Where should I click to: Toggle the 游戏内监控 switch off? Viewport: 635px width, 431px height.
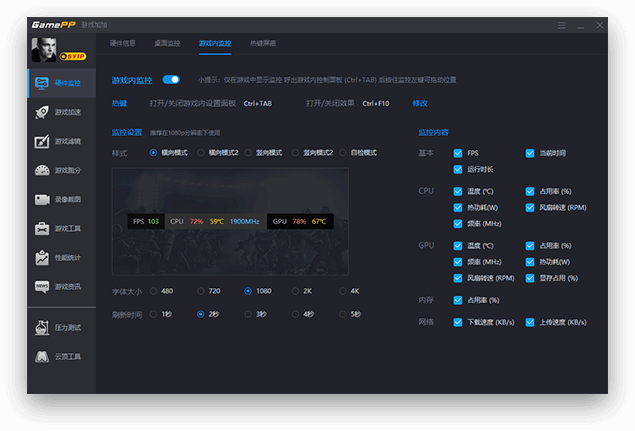click(x=171, y=79)
